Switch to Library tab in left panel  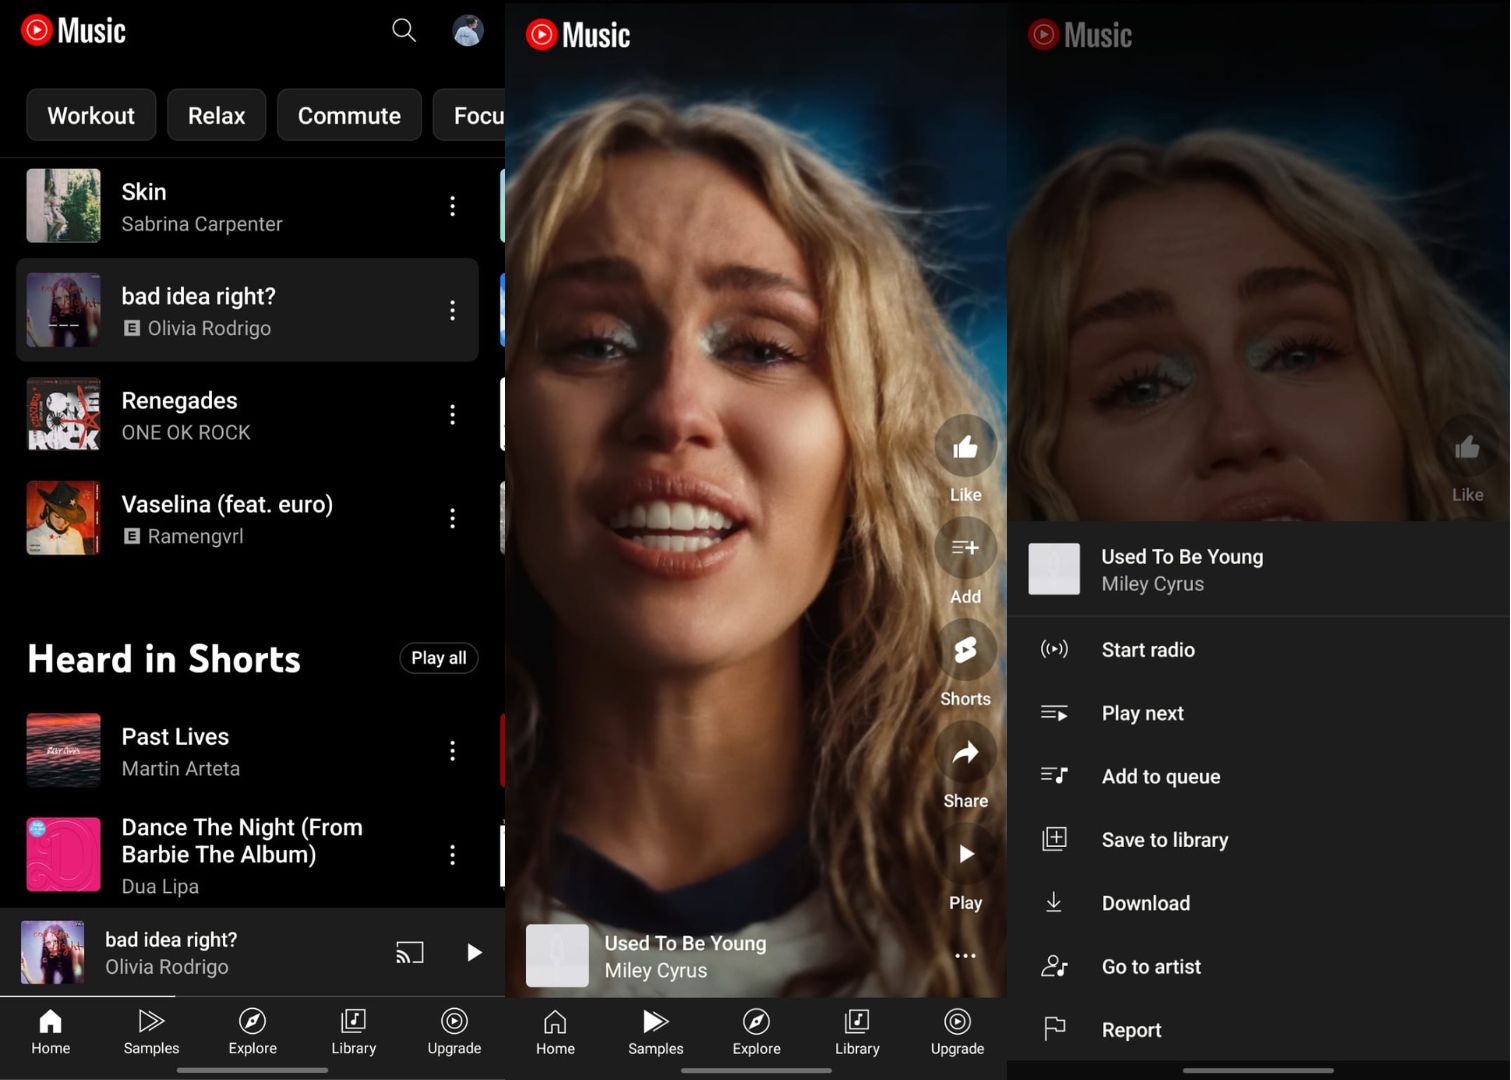353,1031
